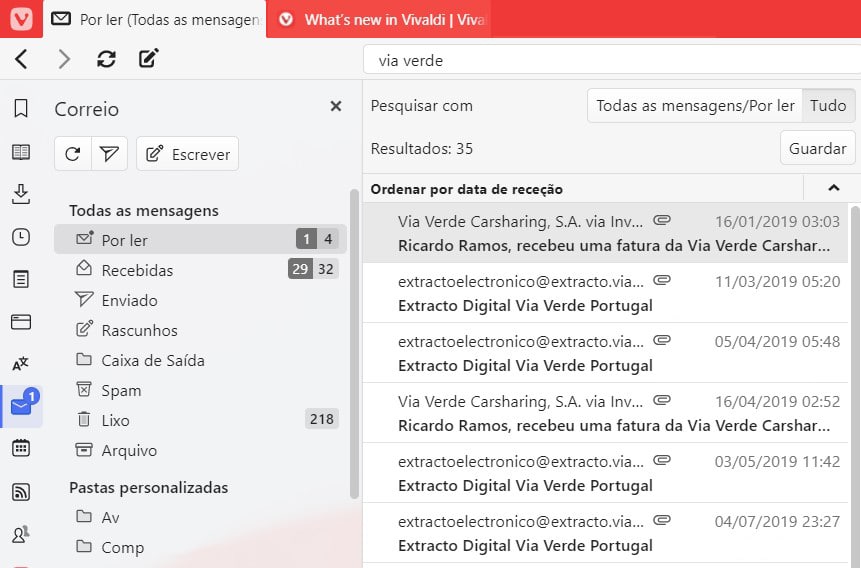The height and width of the screenshot is (568, 861).
Task: Click the search field containing via verde
Action: pyautogui.click(x=612, y=60)
